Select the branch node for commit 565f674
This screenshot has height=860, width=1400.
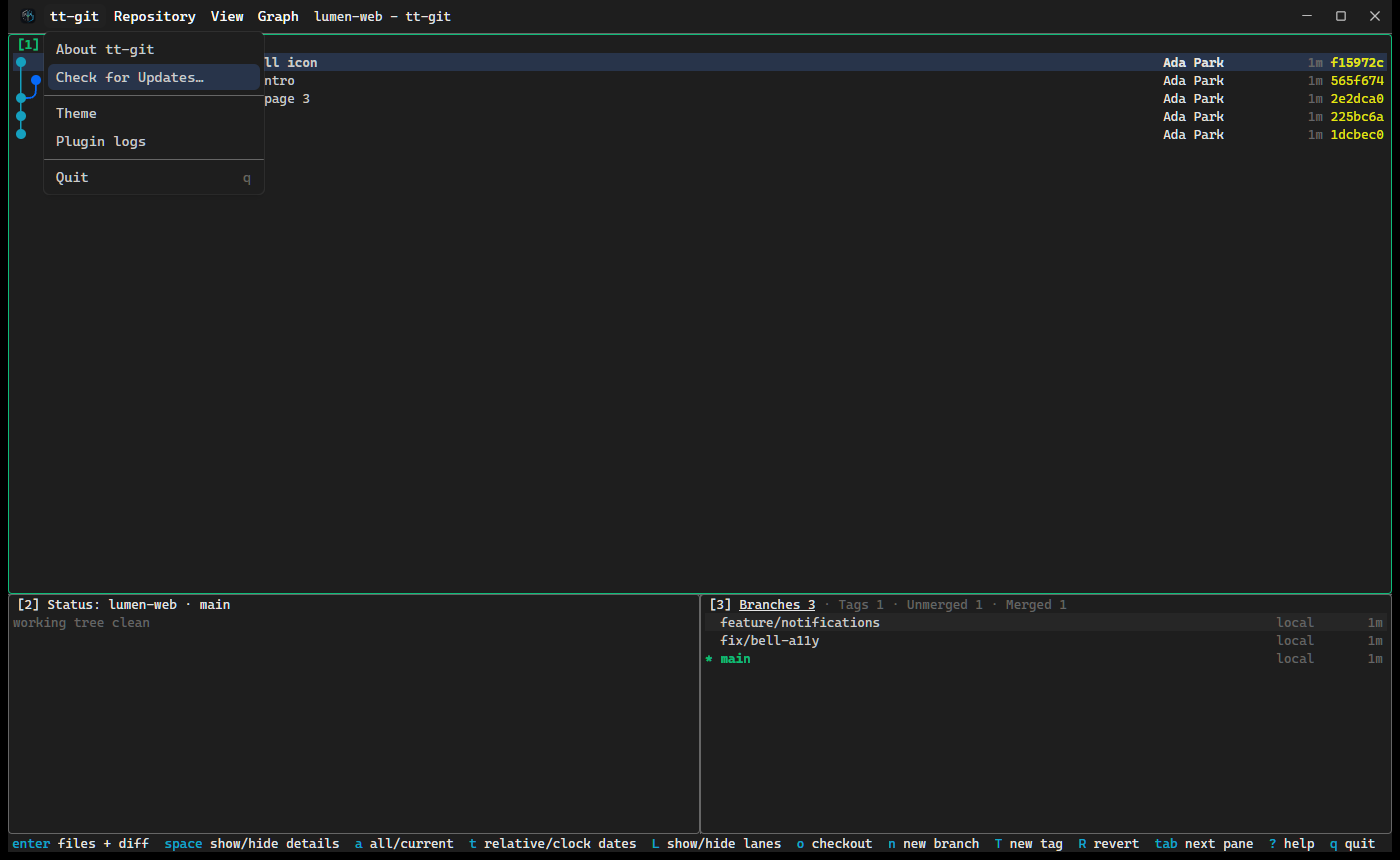[36, 80]
